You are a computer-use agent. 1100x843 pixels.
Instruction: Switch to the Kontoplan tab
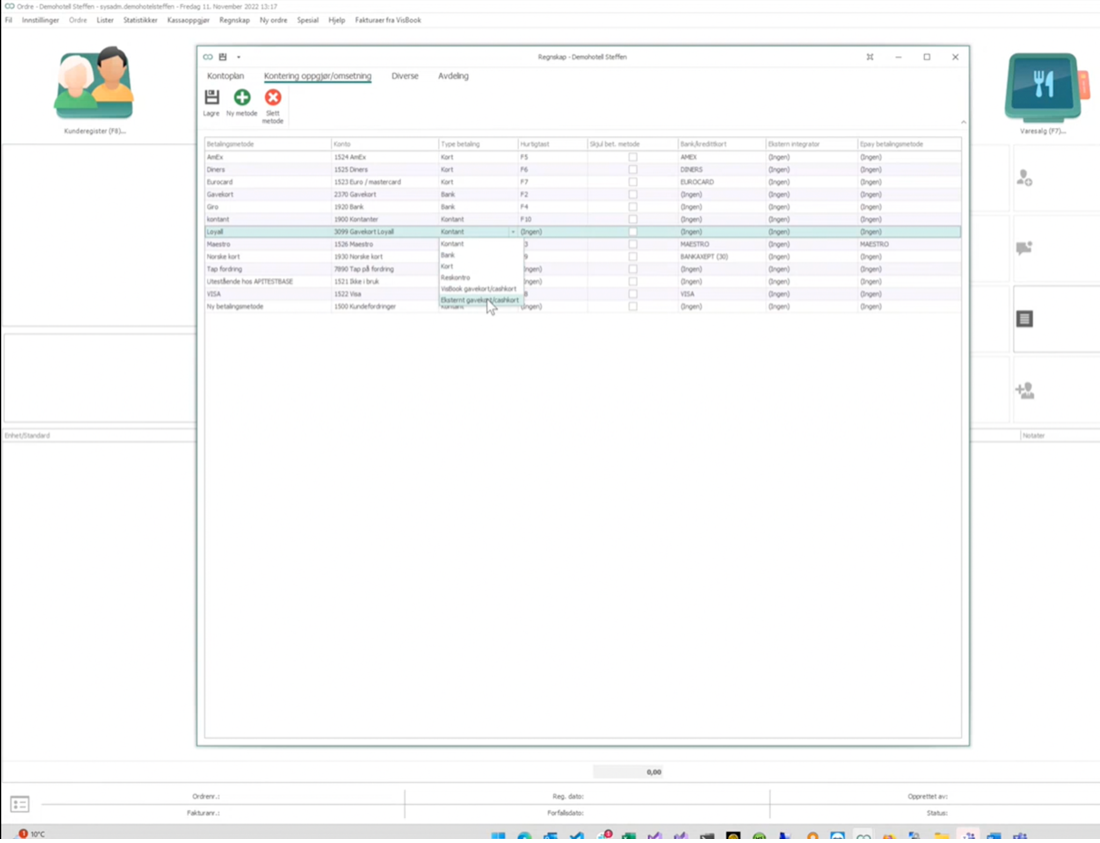click(225, 76)
